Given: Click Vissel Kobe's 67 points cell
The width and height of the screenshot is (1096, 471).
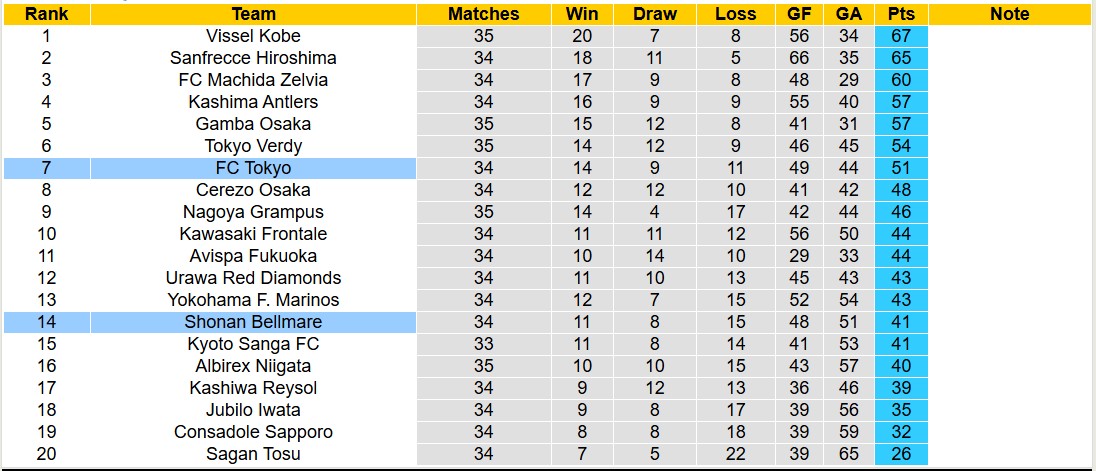Looking at the screenshot, I should click(901, 36).
